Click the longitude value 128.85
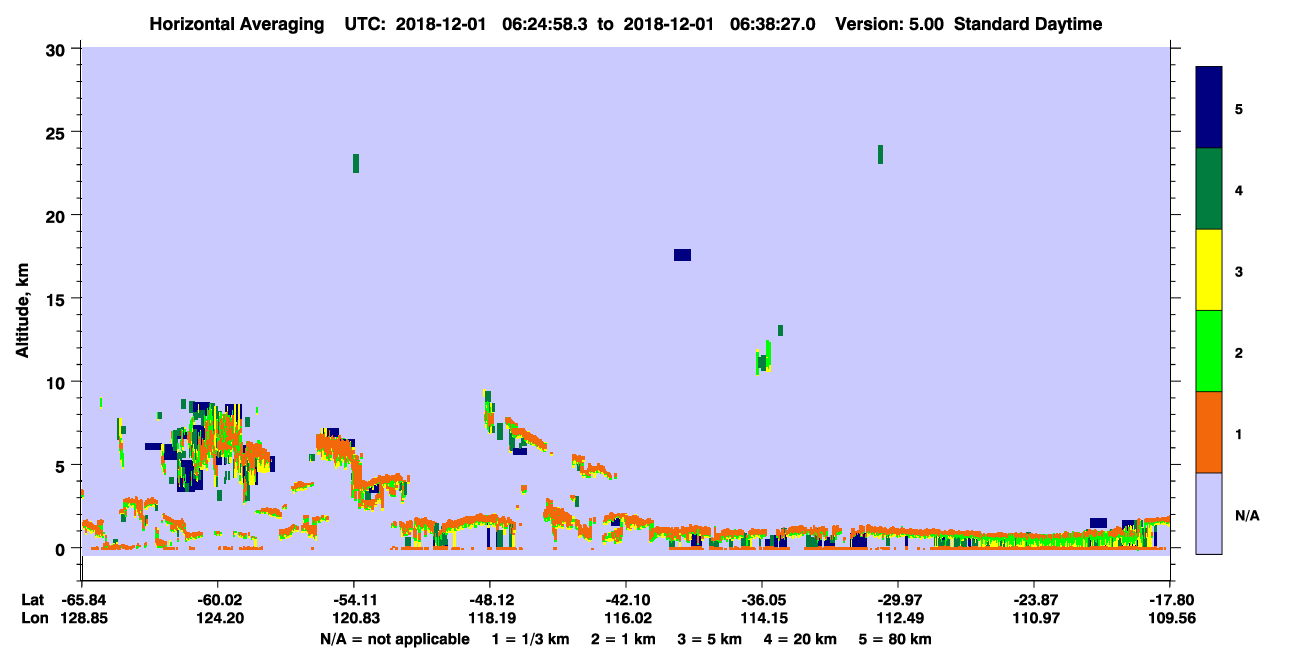1300x667 pixels. 82,618
